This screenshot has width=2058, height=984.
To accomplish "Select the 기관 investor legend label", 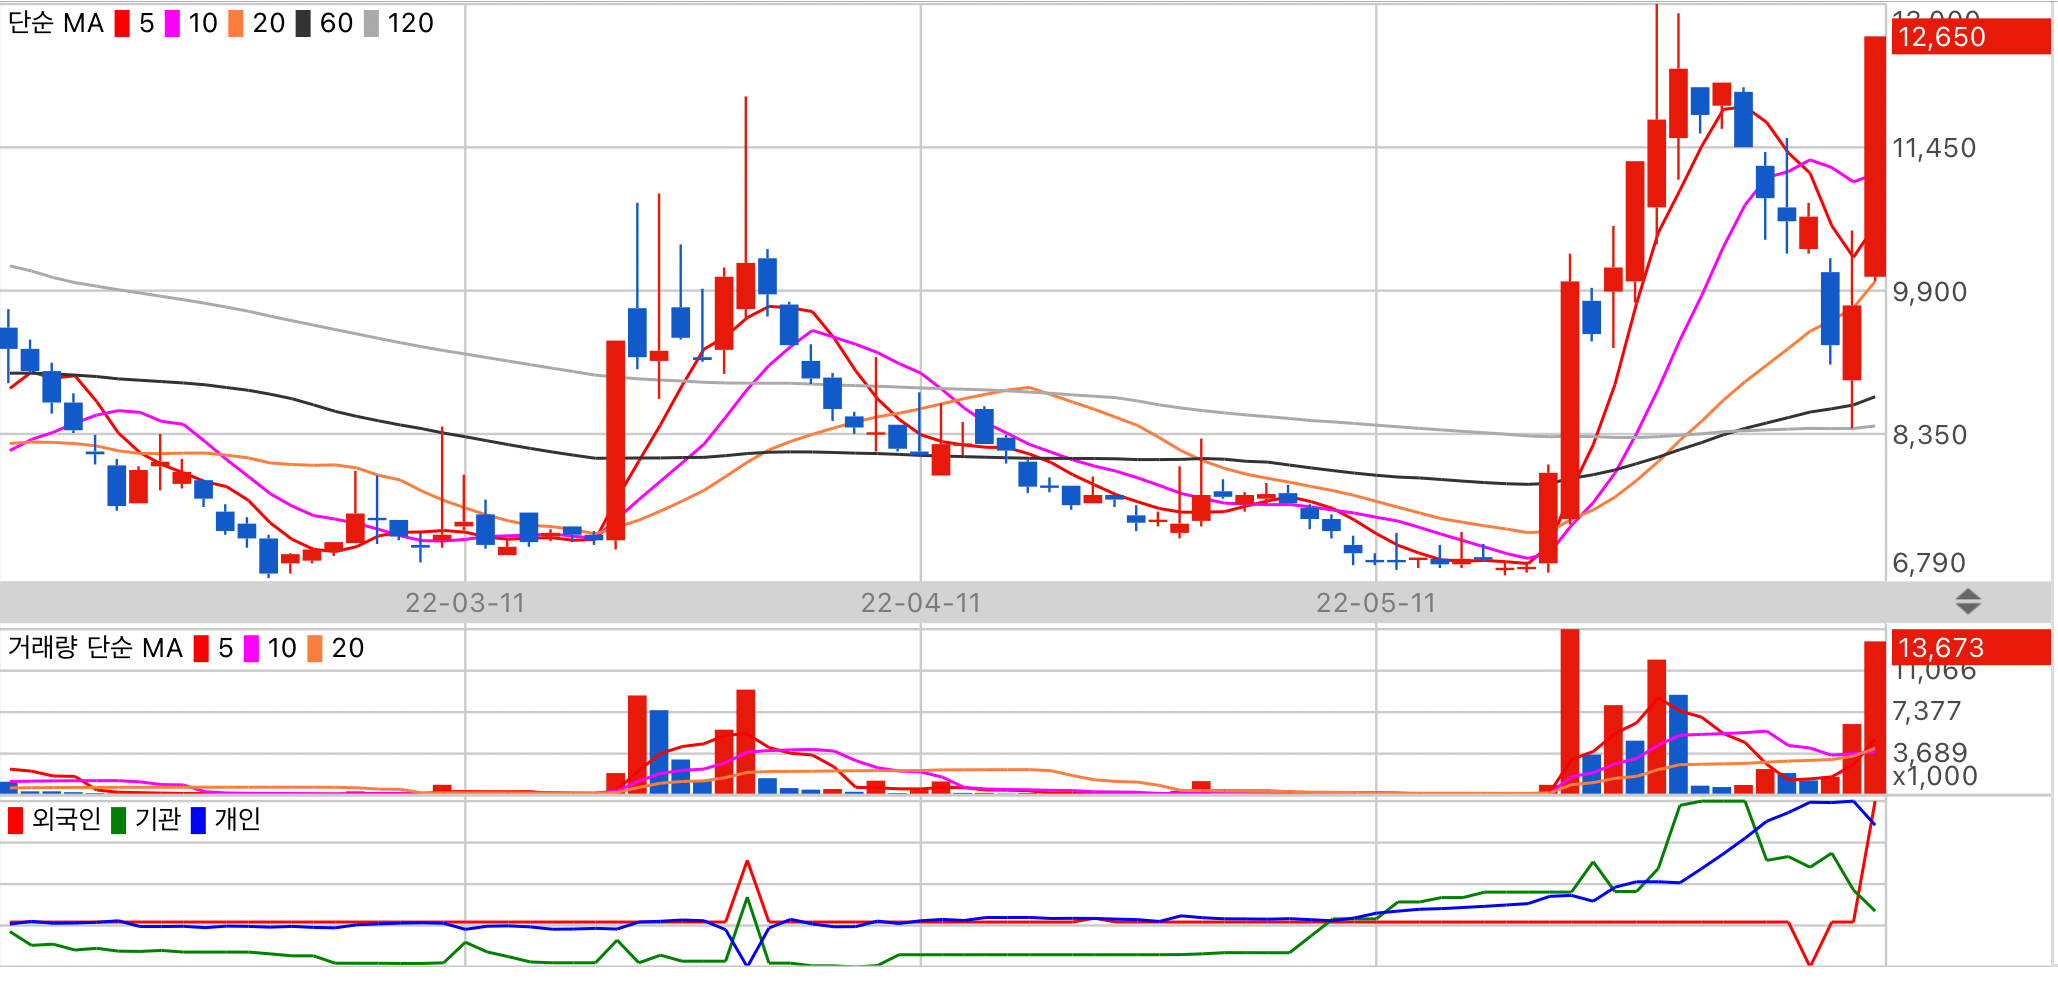I will (158, 820).
